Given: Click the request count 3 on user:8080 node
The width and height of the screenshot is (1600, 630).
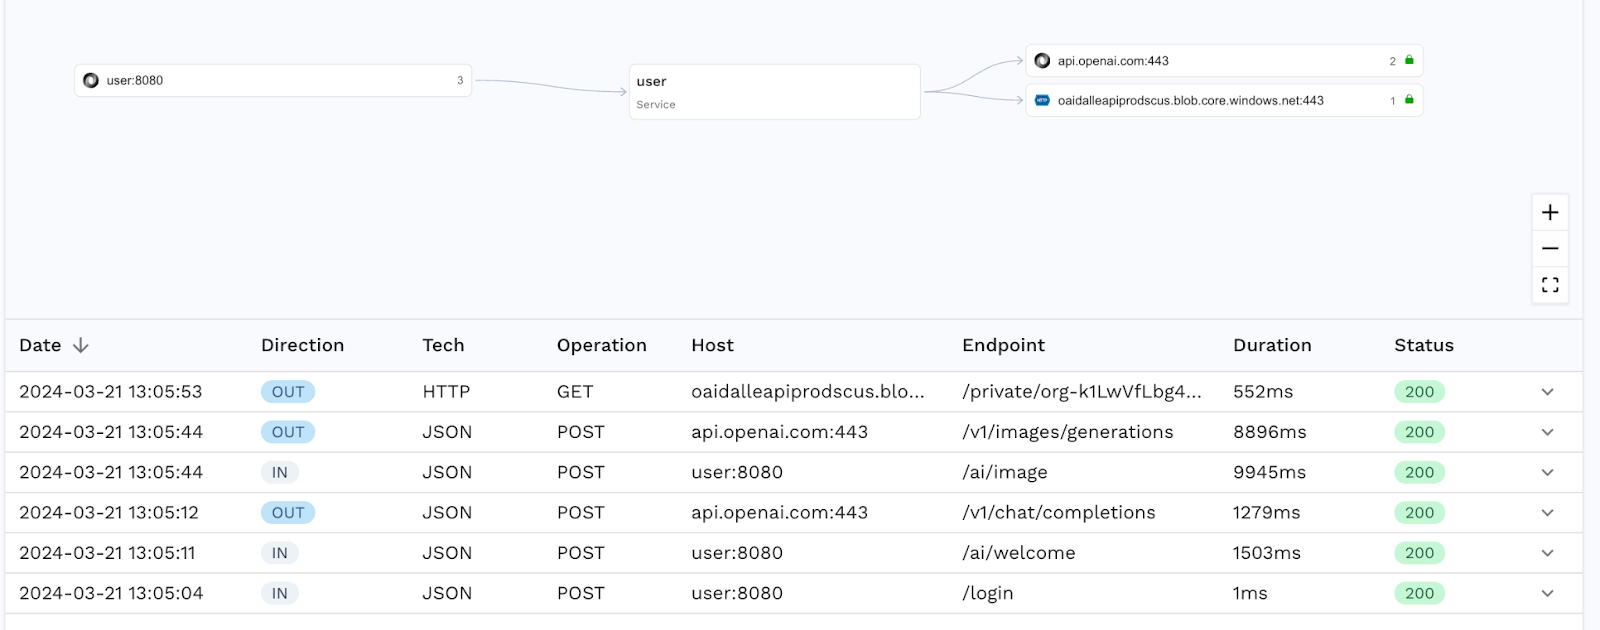Looking at the screenshot, I should click(x=460, y=80).
